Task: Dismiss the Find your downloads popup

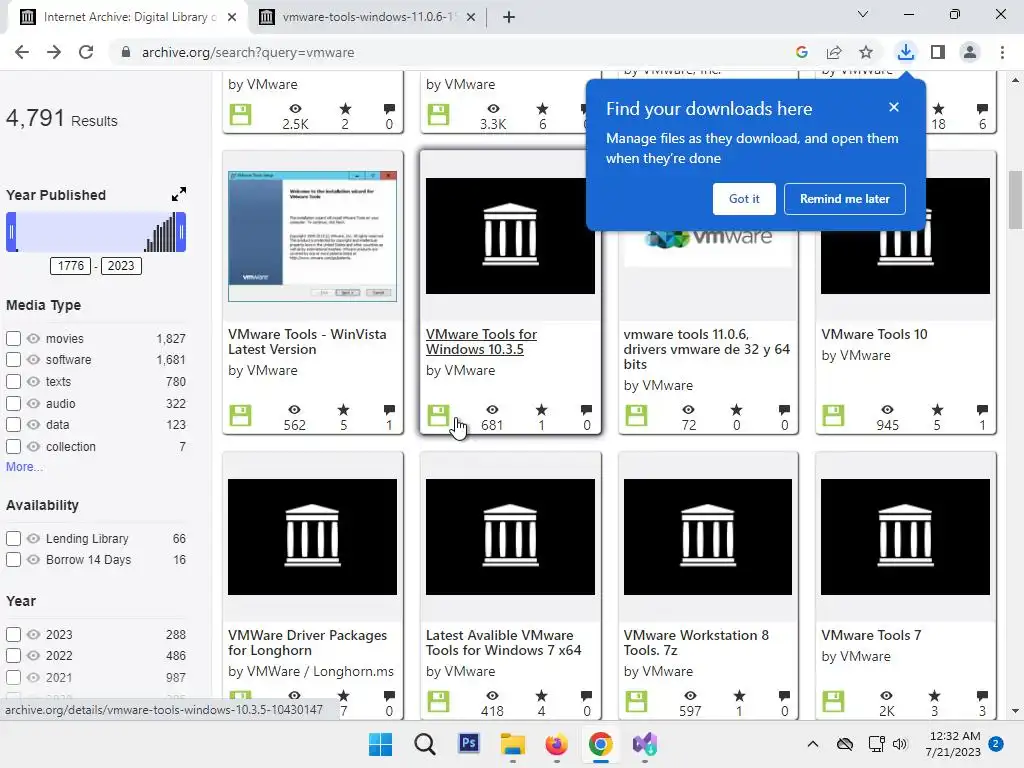Action: click(894, 107)
